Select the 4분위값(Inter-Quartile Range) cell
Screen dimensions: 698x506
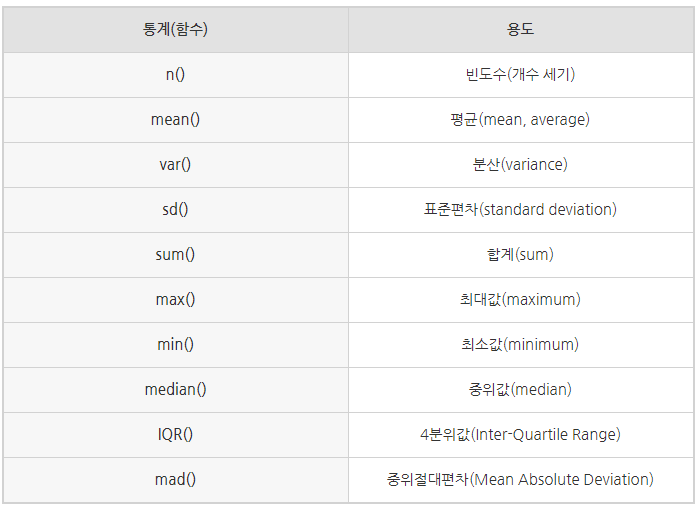pyautogui.click(x=521, y=435)
